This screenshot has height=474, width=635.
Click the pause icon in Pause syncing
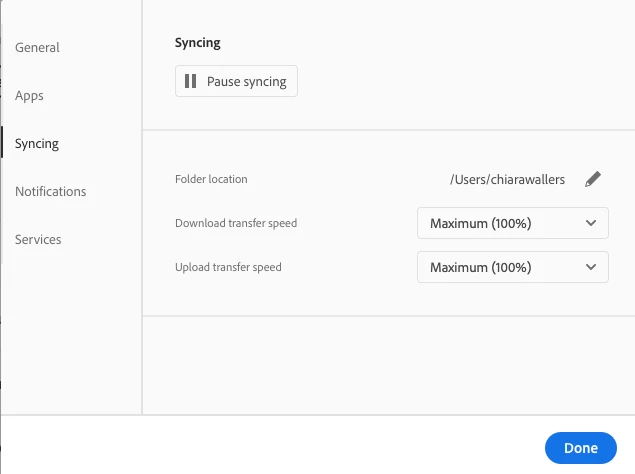coord(191,82)
